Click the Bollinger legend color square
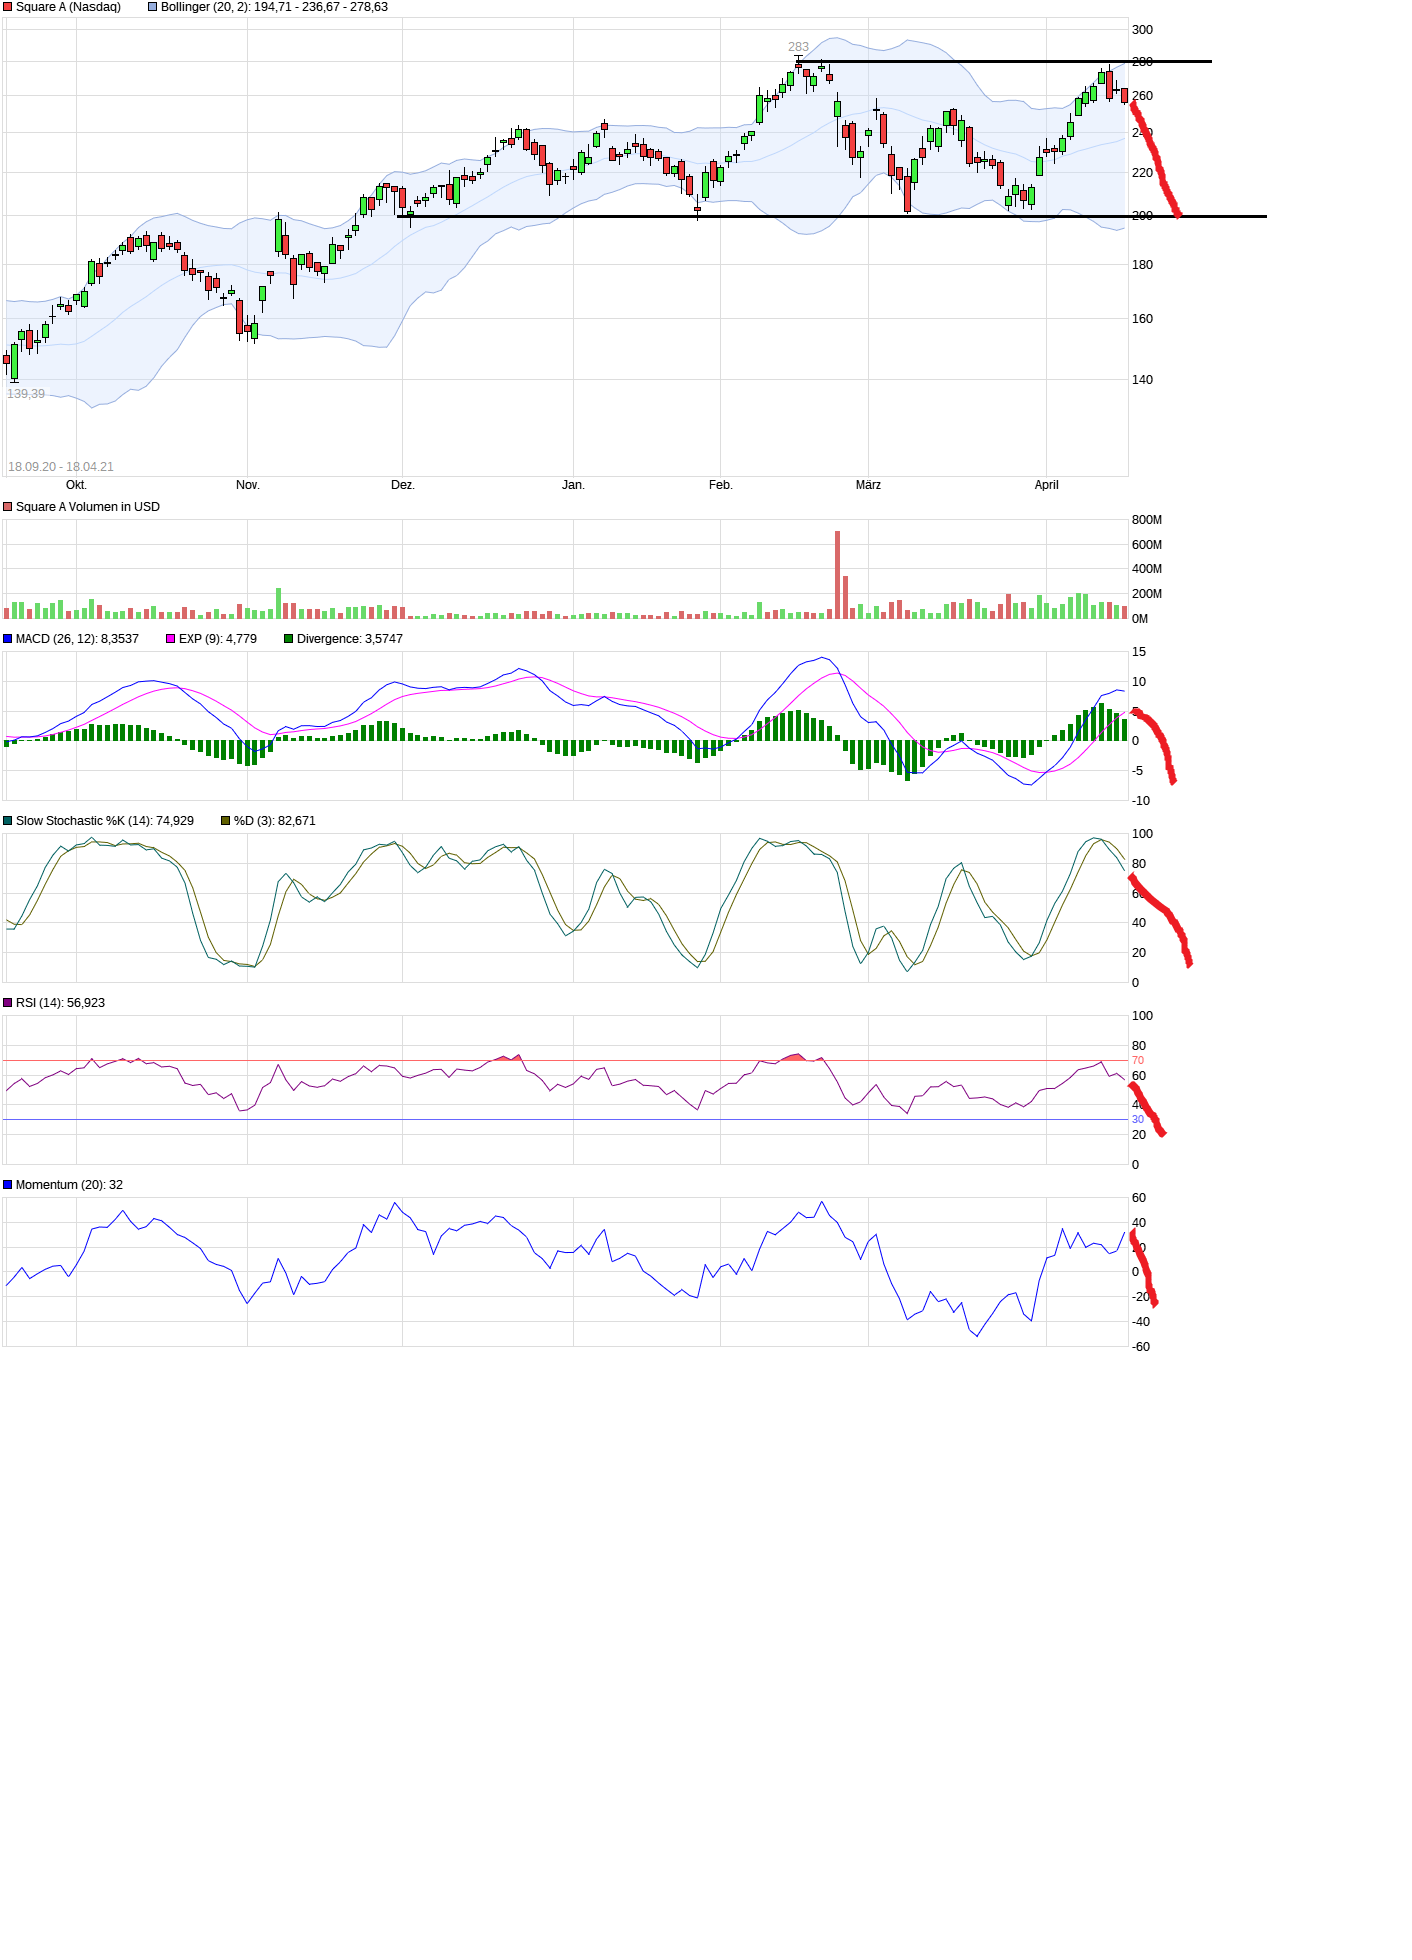The width and height of the screenshot is (1412, 1960). [152, 7]
